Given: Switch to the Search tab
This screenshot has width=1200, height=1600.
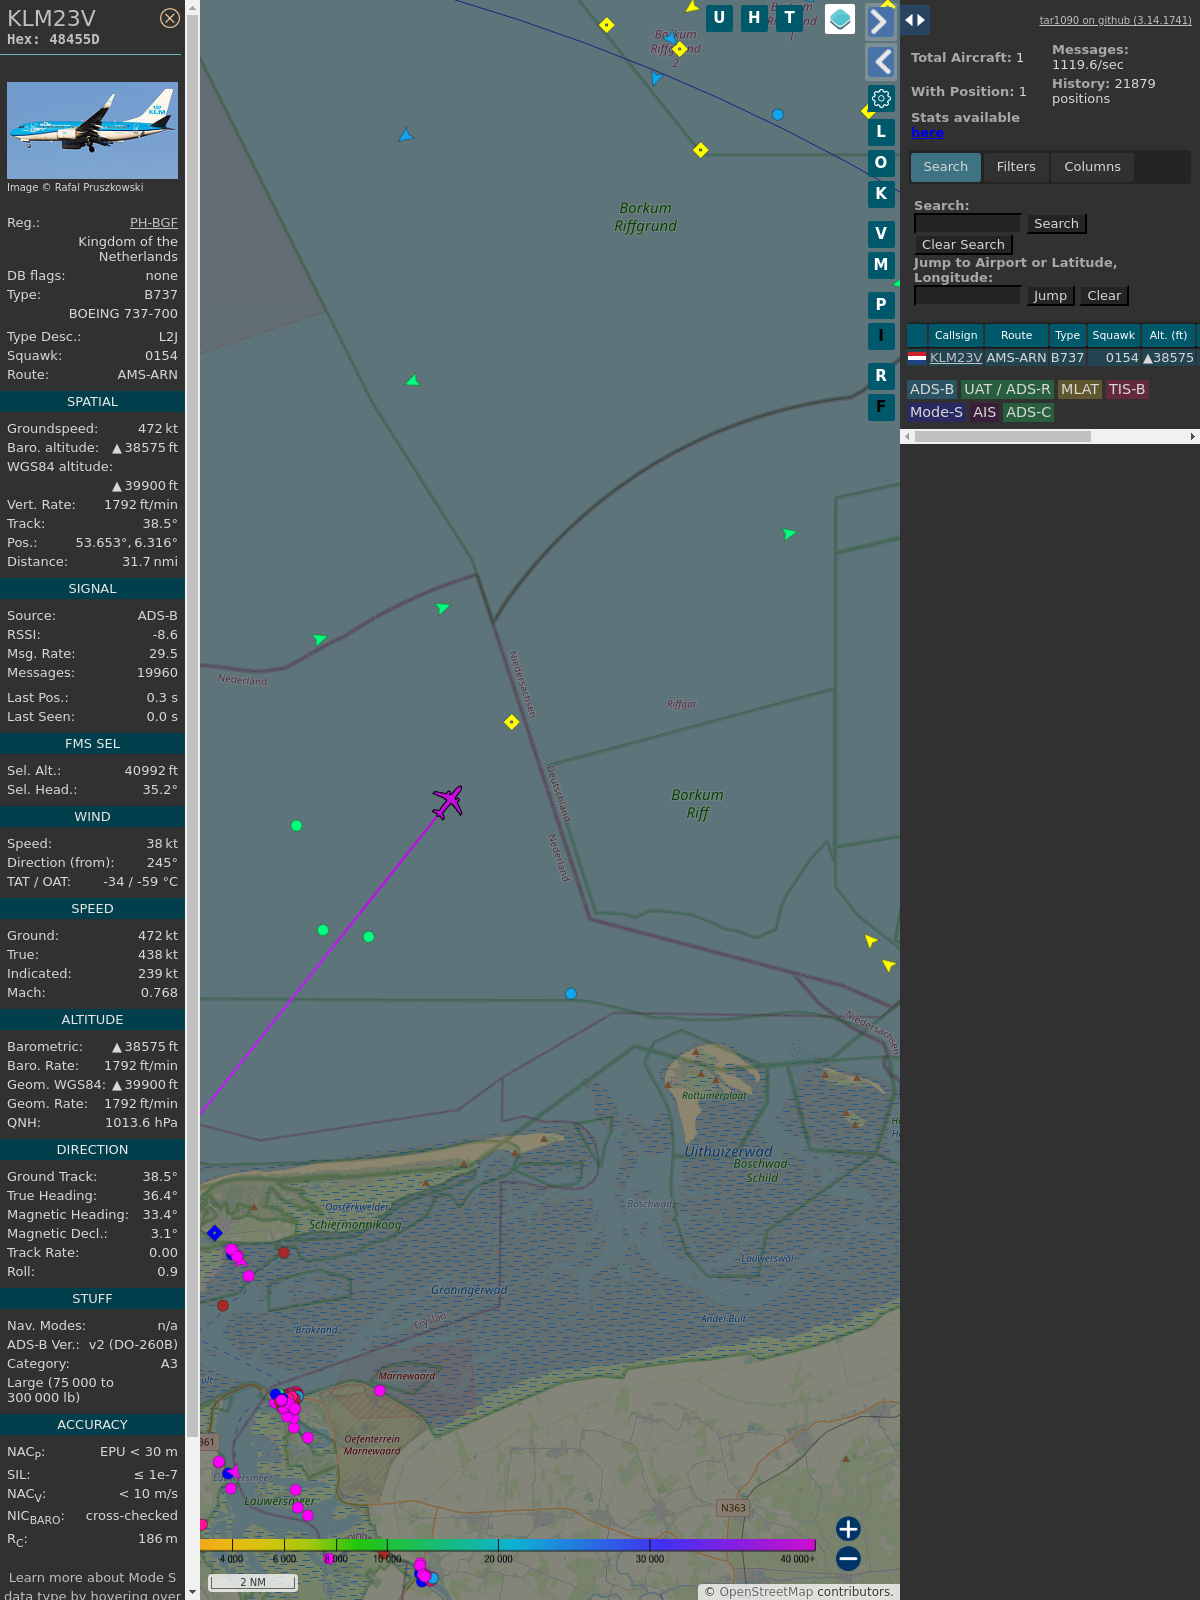Looking at the screenshot, I should (x=945, y=167).
